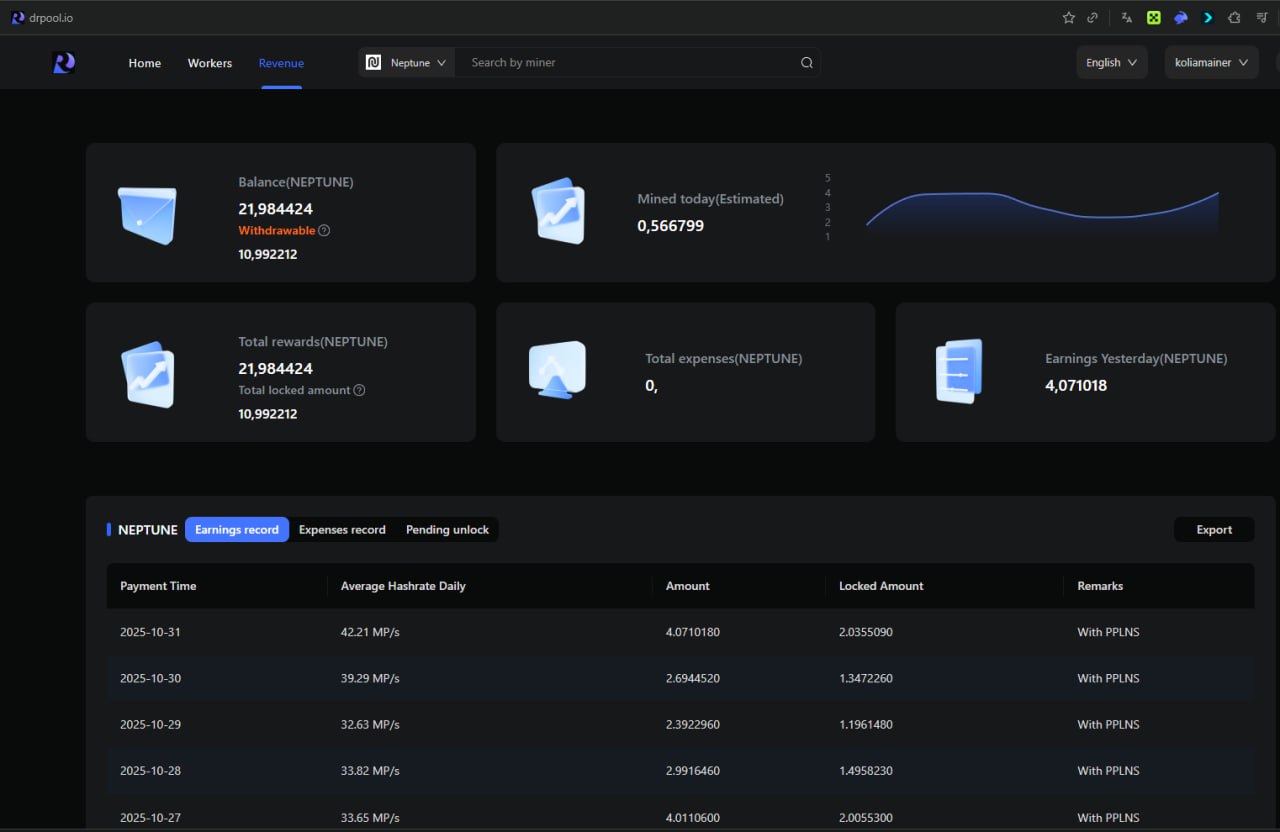
Task: Bookmark this page with the star icon
Action: pos(1068,18)
